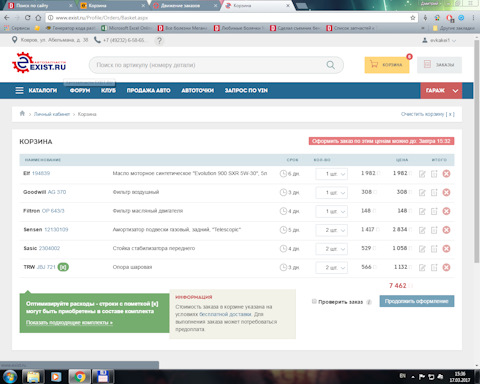Open Chrome from the Windows taskbar
This screenshot has width=480, height=384.
tap(80, 377)
